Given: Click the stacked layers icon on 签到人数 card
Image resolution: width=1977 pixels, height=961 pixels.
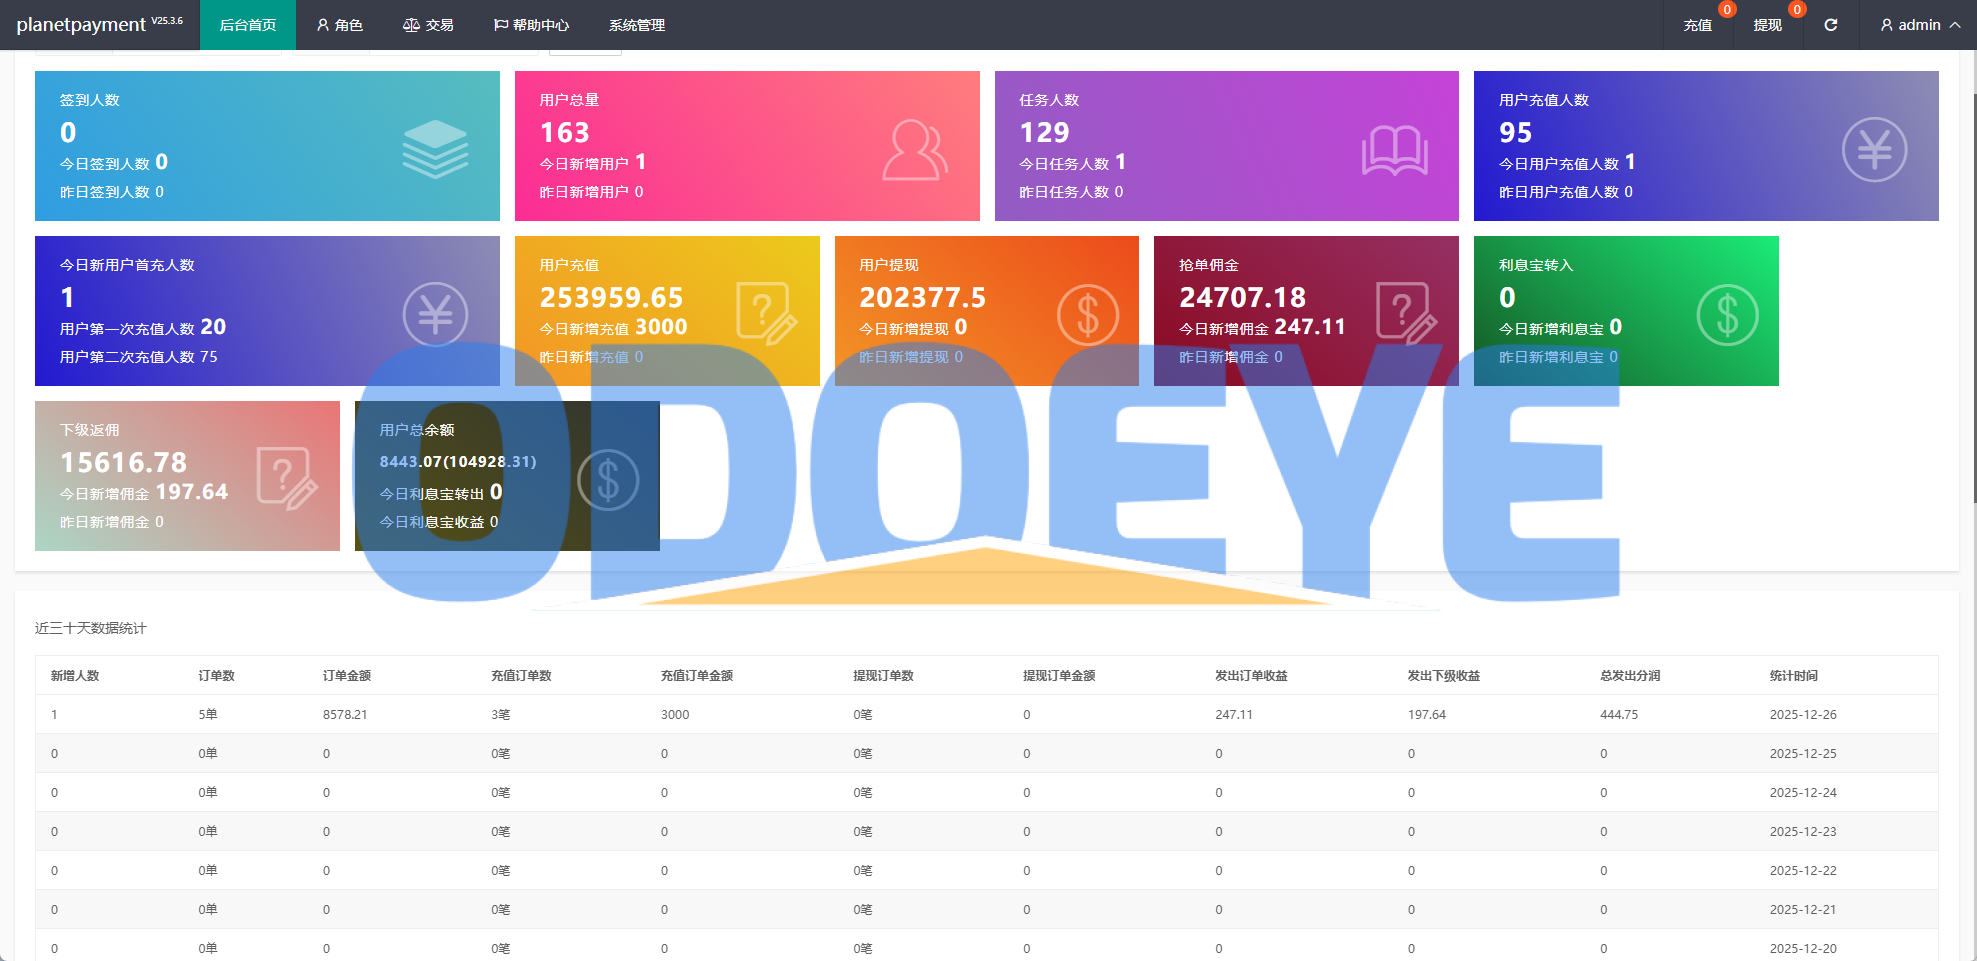Looking at the screenshot, I should (x=435, y=149).
